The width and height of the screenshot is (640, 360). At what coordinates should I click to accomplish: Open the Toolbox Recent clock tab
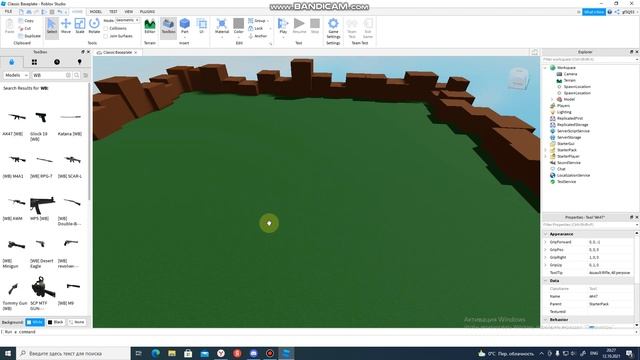coord(57,62)
